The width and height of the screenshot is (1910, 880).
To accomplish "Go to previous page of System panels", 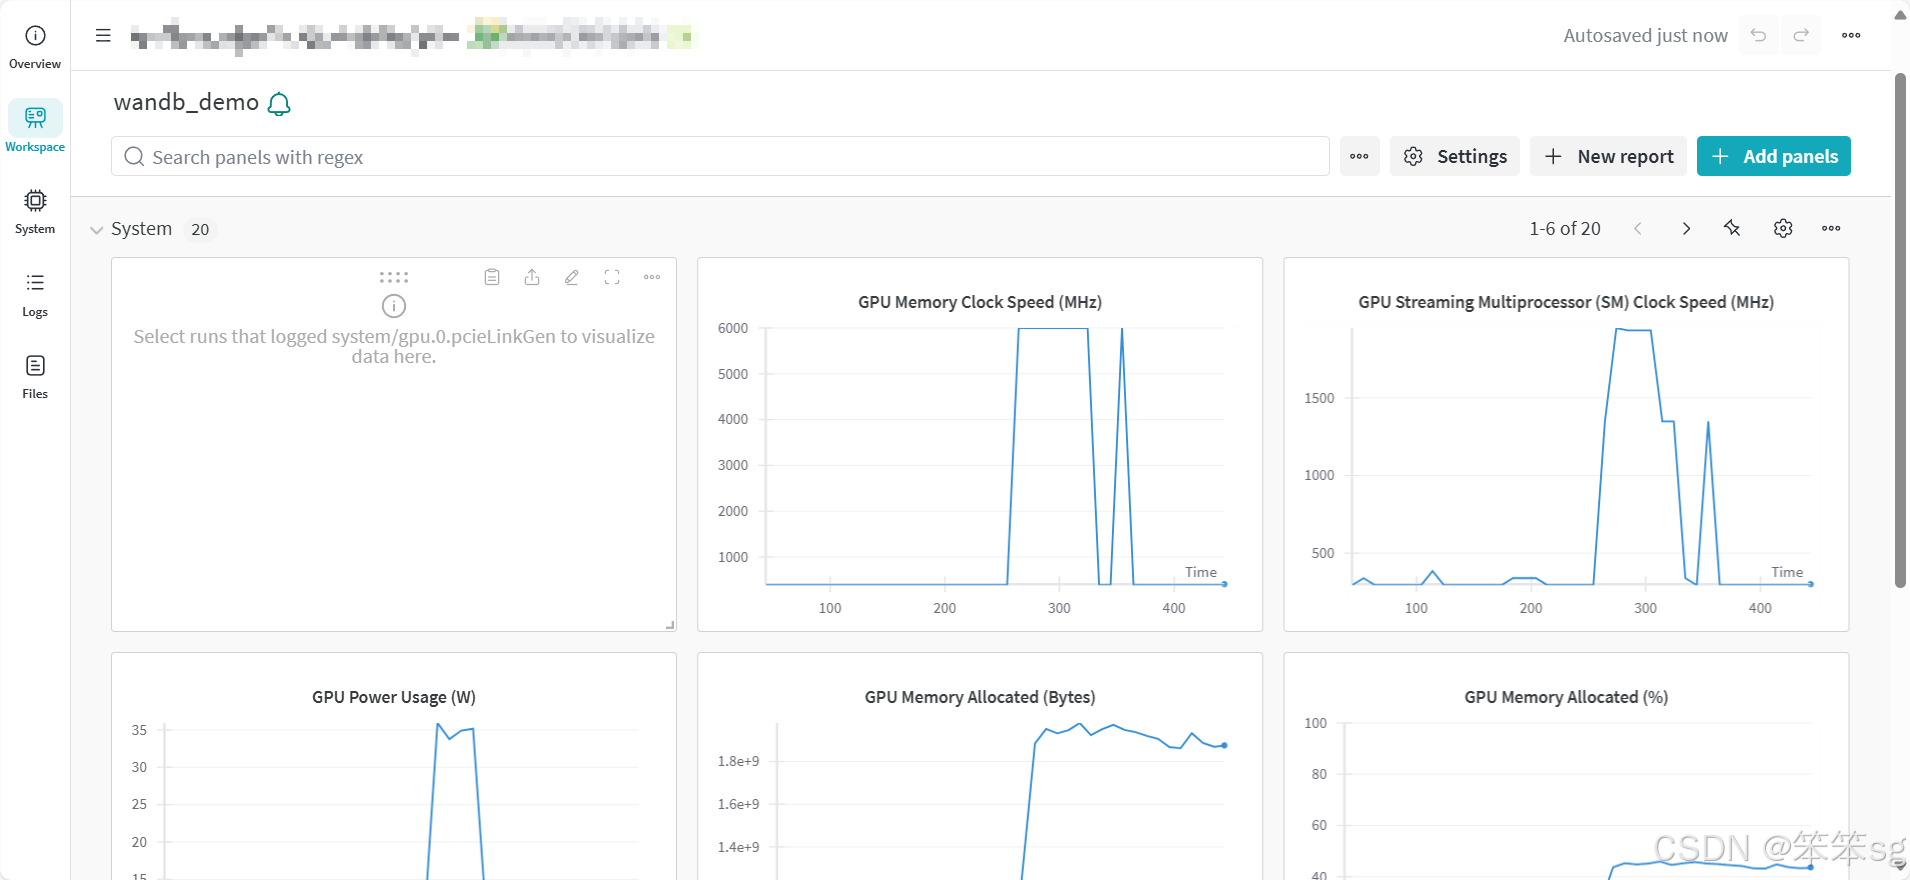I will (1638, 229).
